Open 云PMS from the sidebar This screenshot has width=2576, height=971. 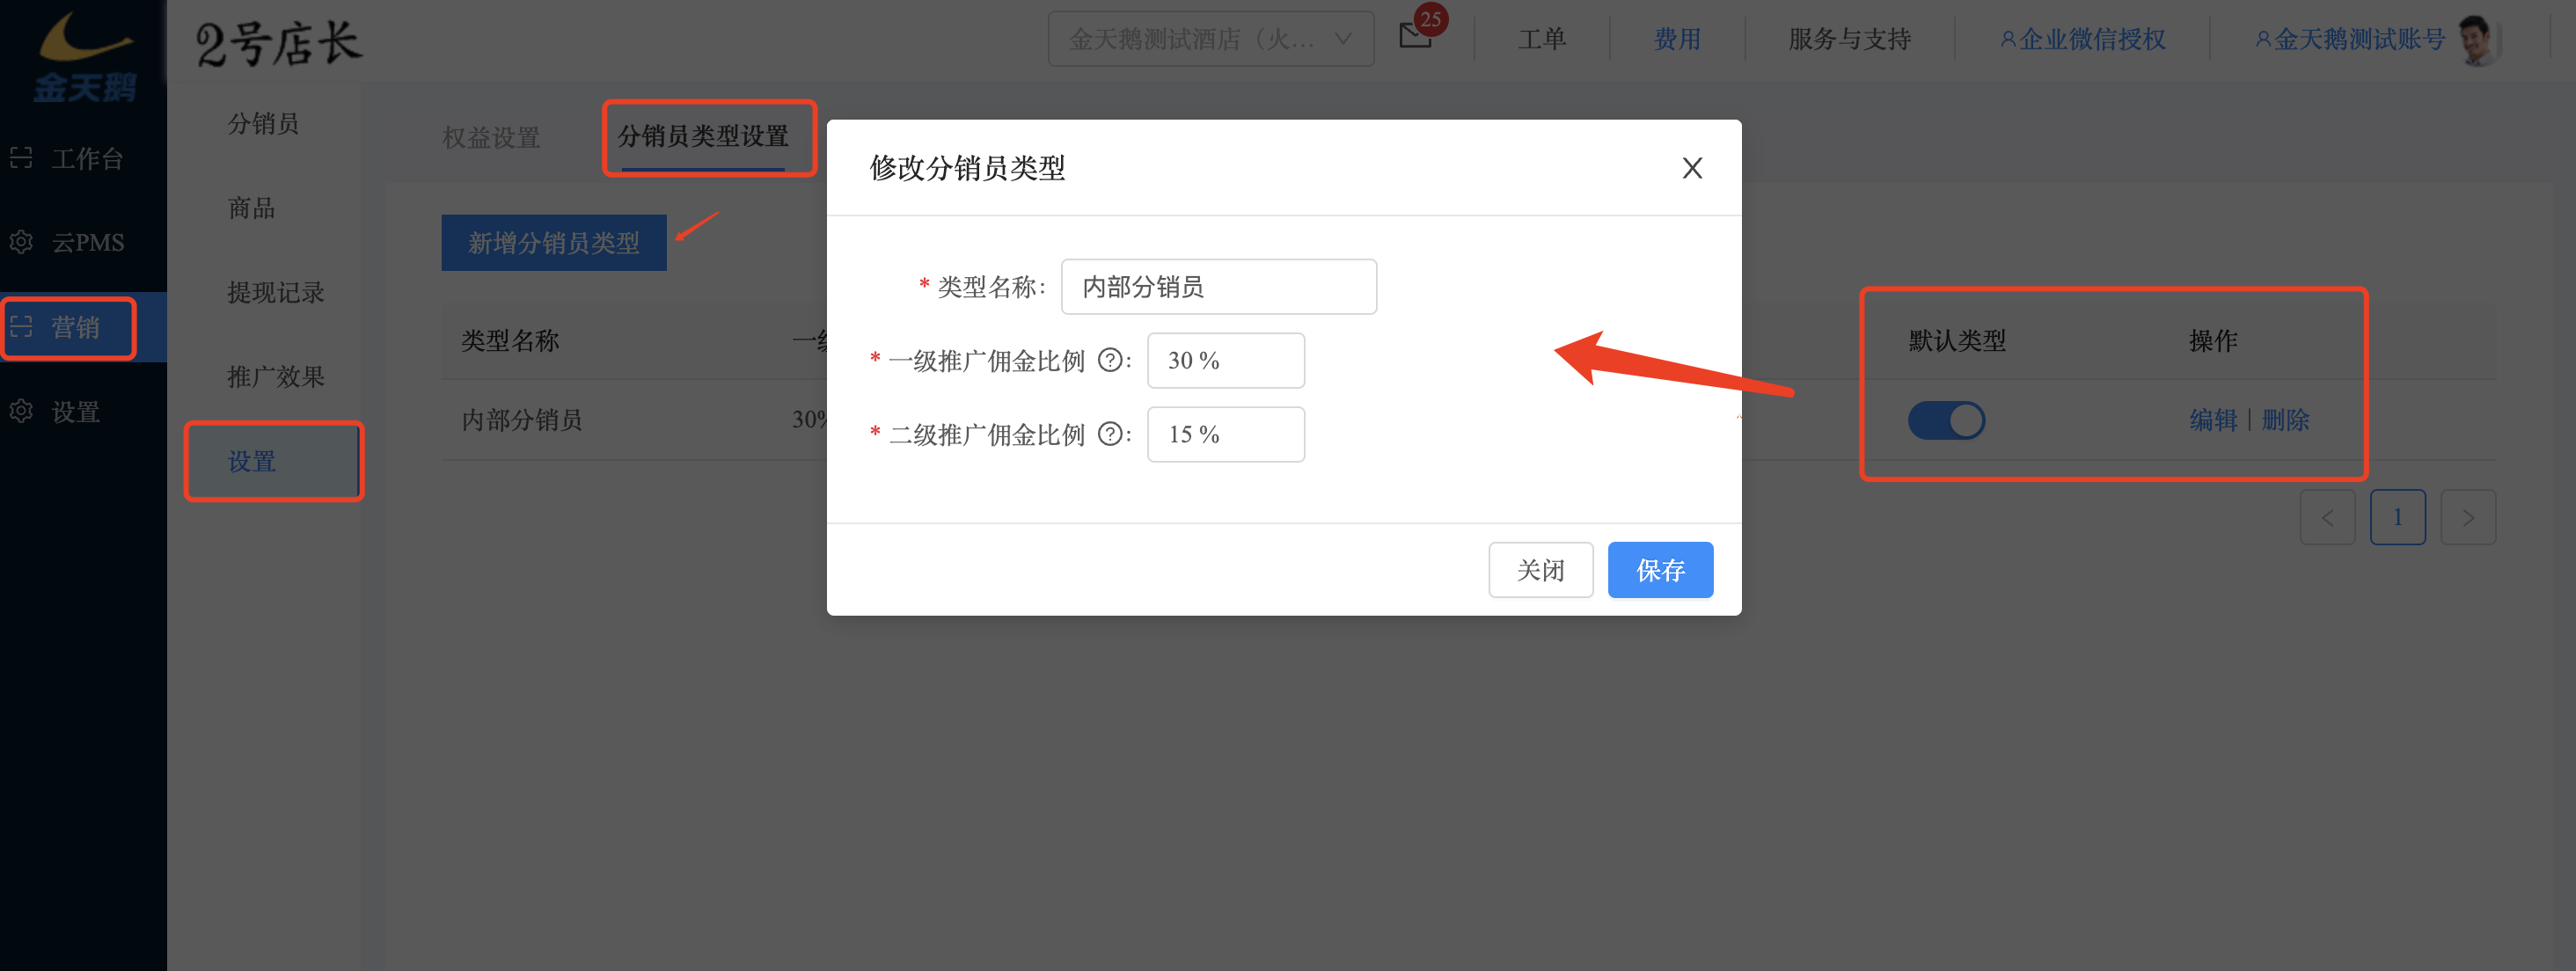[67, 242]
